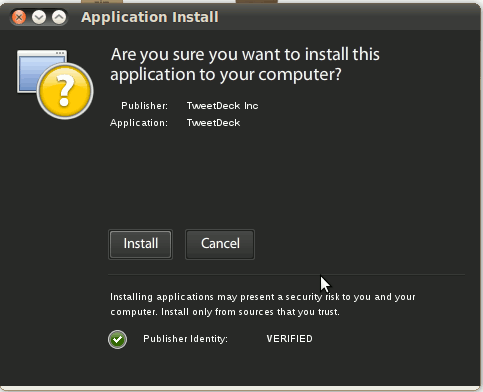Screen dimensions: 483x392
Task: Click the Application: label
Action: [x=139, y=123]
